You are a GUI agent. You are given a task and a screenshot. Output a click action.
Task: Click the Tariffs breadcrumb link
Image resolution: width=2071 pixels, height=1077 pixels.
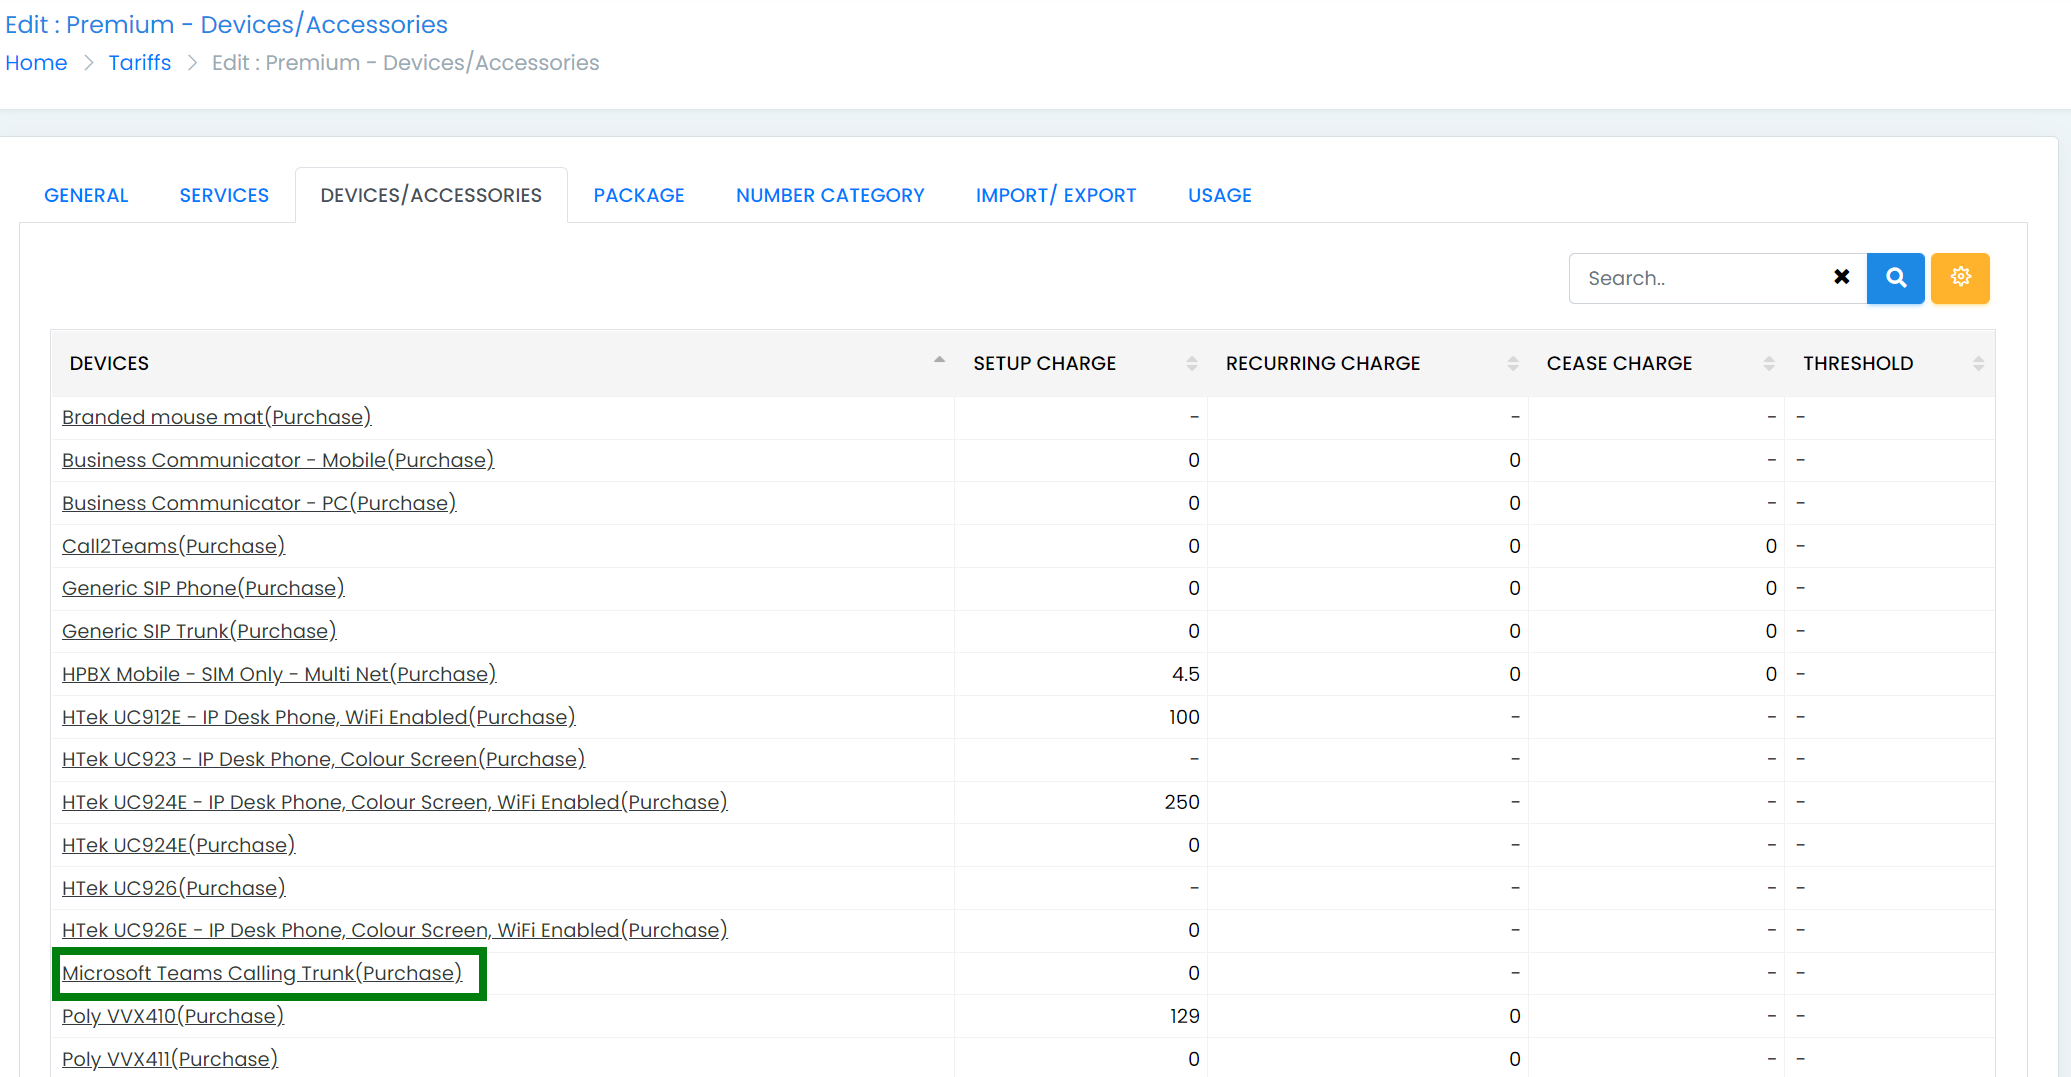tap(139, 63)
